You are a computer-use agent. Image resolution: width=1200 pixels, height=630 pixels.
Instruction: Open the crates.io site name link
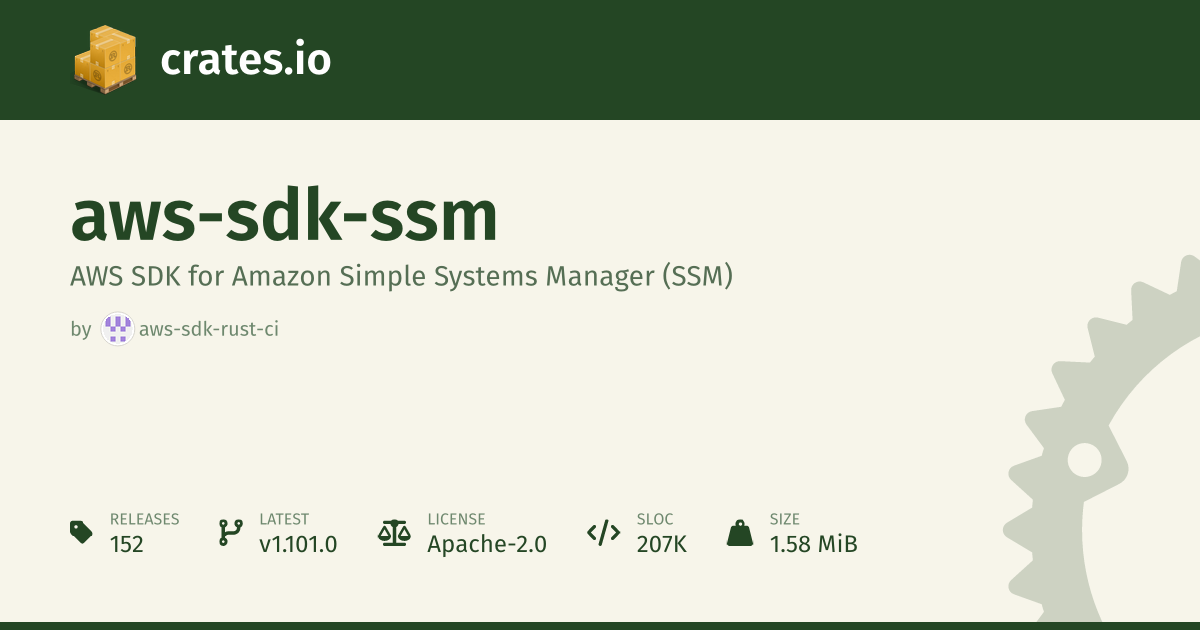coord(245,60)
